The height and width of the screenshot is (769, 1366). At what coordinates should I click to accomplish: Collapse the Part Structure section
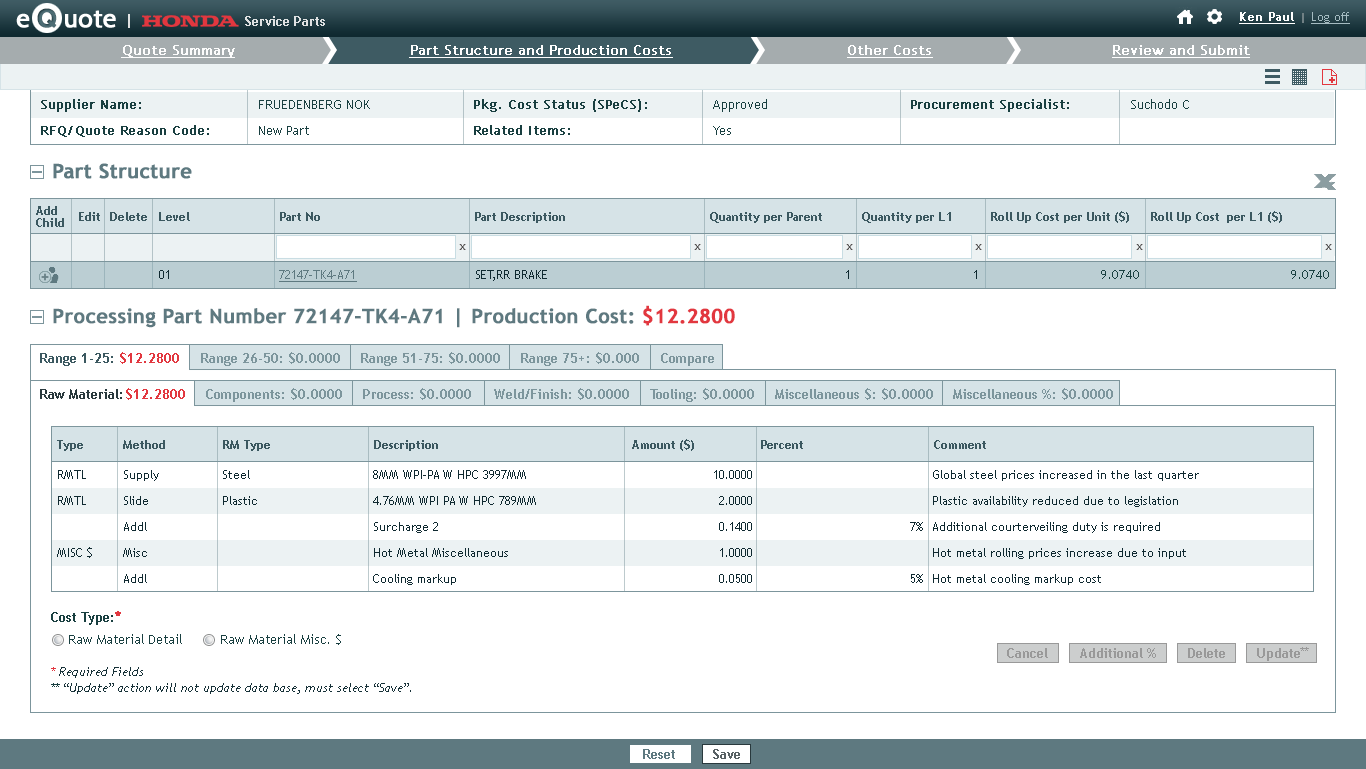click(x=37, y=172)
